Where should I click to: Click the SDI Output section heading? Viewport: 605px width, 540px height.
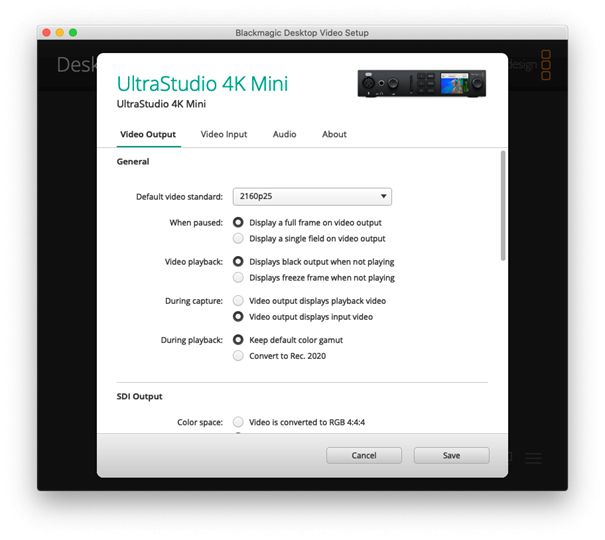pyautogui.click(x=140, y=397)
